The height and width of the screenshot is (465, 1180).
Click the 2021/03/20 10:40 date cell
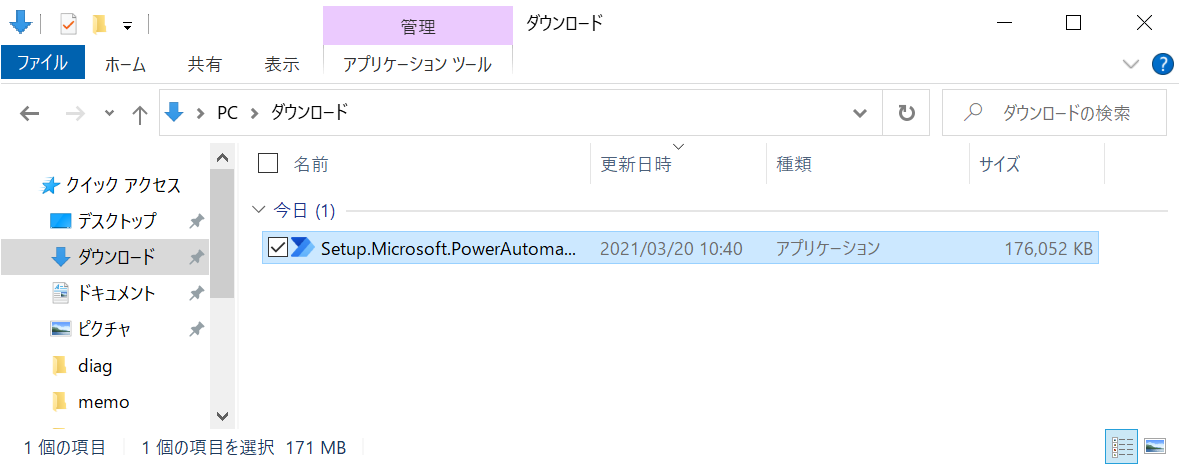[x=671, y=248]
